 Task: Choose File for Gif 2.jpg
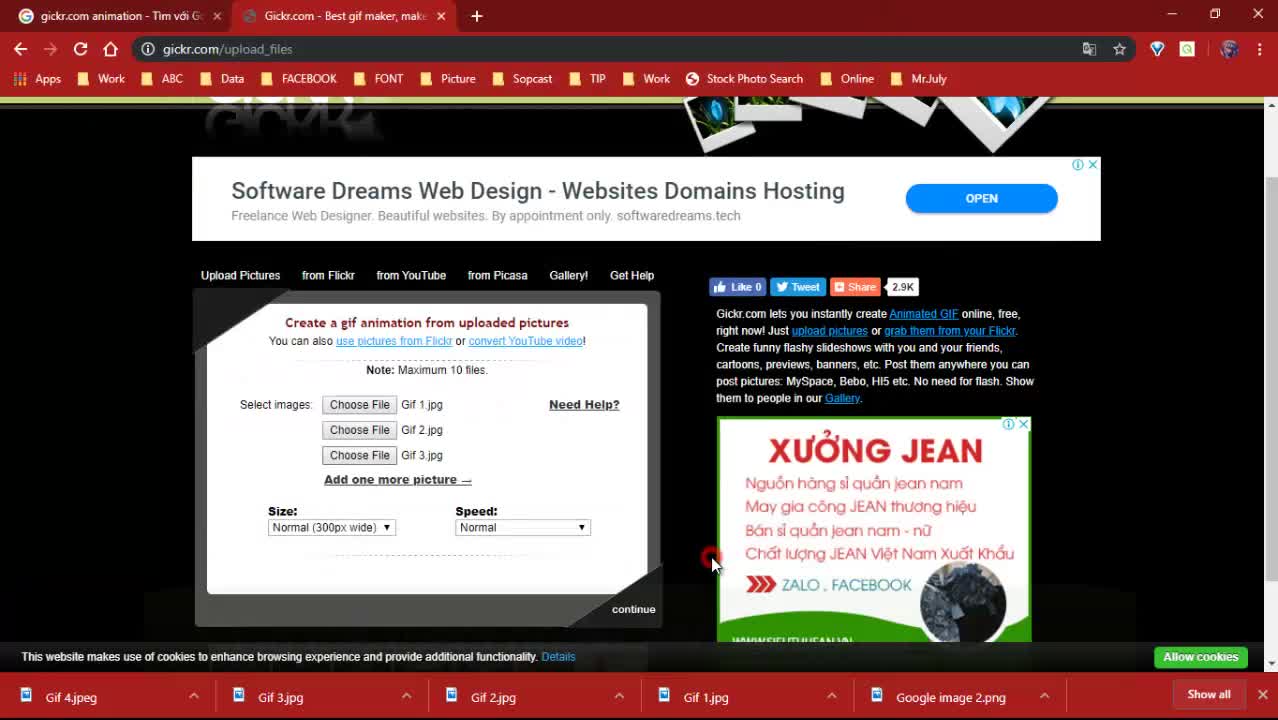click(x=359, y=430)
